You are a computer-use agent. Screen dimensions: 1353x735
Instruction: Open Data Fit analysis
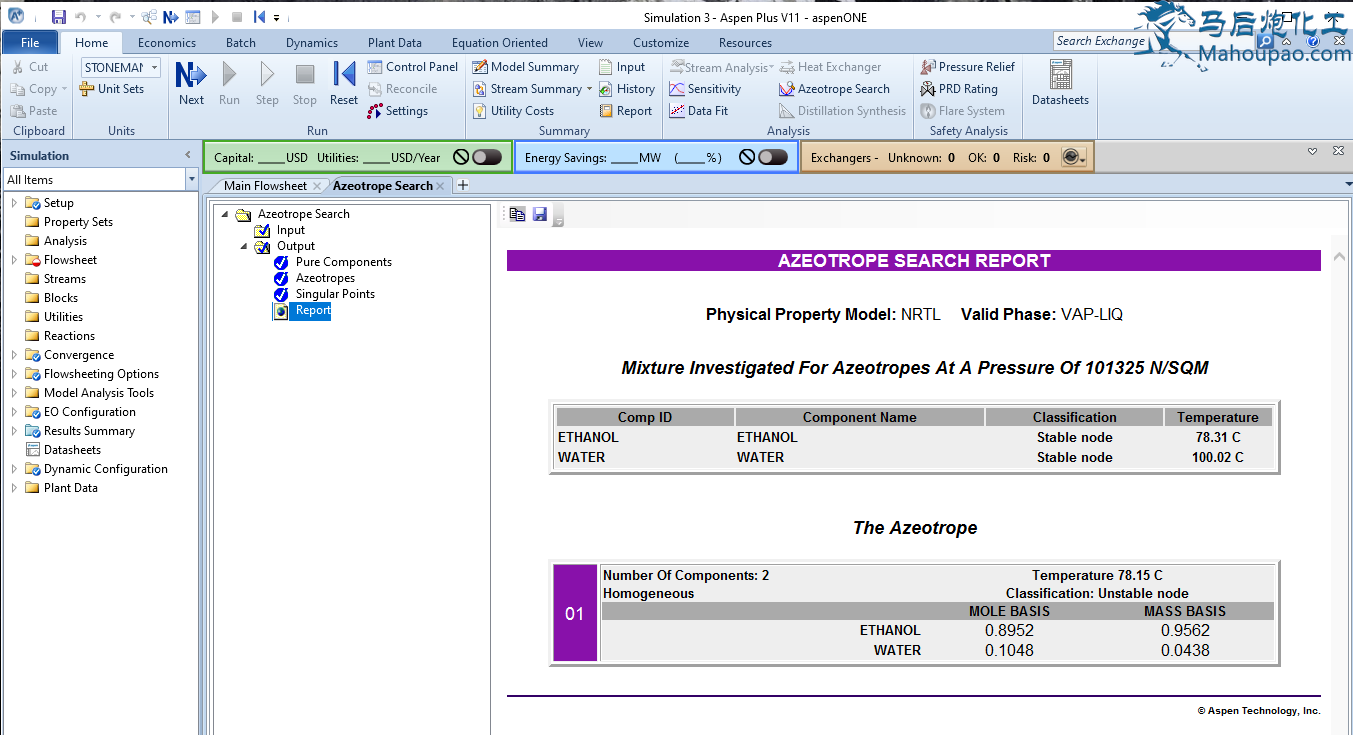tap(698, 111)
